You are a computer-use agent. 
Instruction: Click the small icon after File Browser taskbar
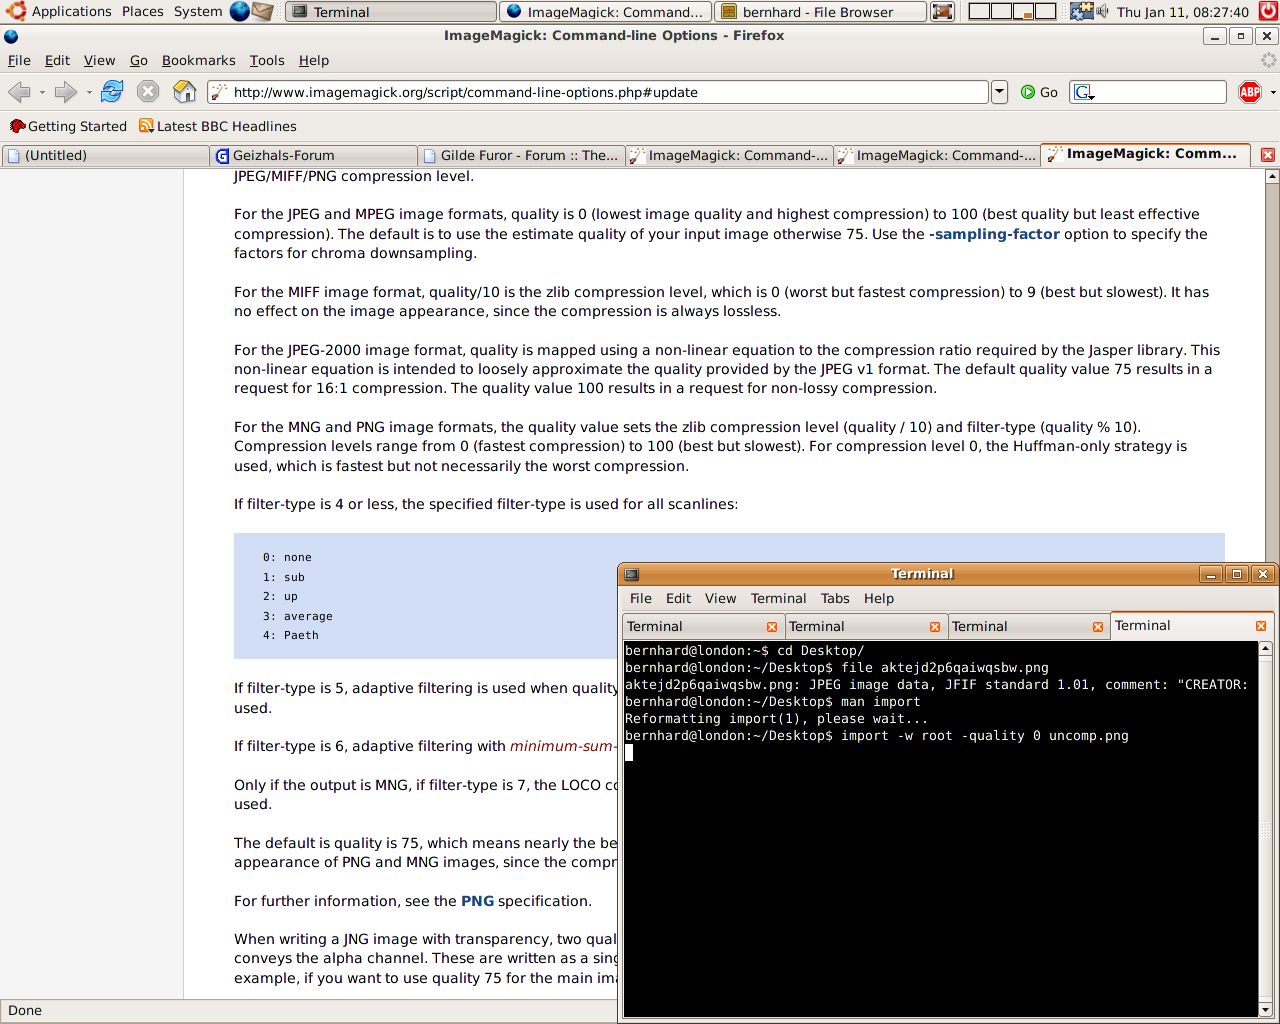click(942, 12)
